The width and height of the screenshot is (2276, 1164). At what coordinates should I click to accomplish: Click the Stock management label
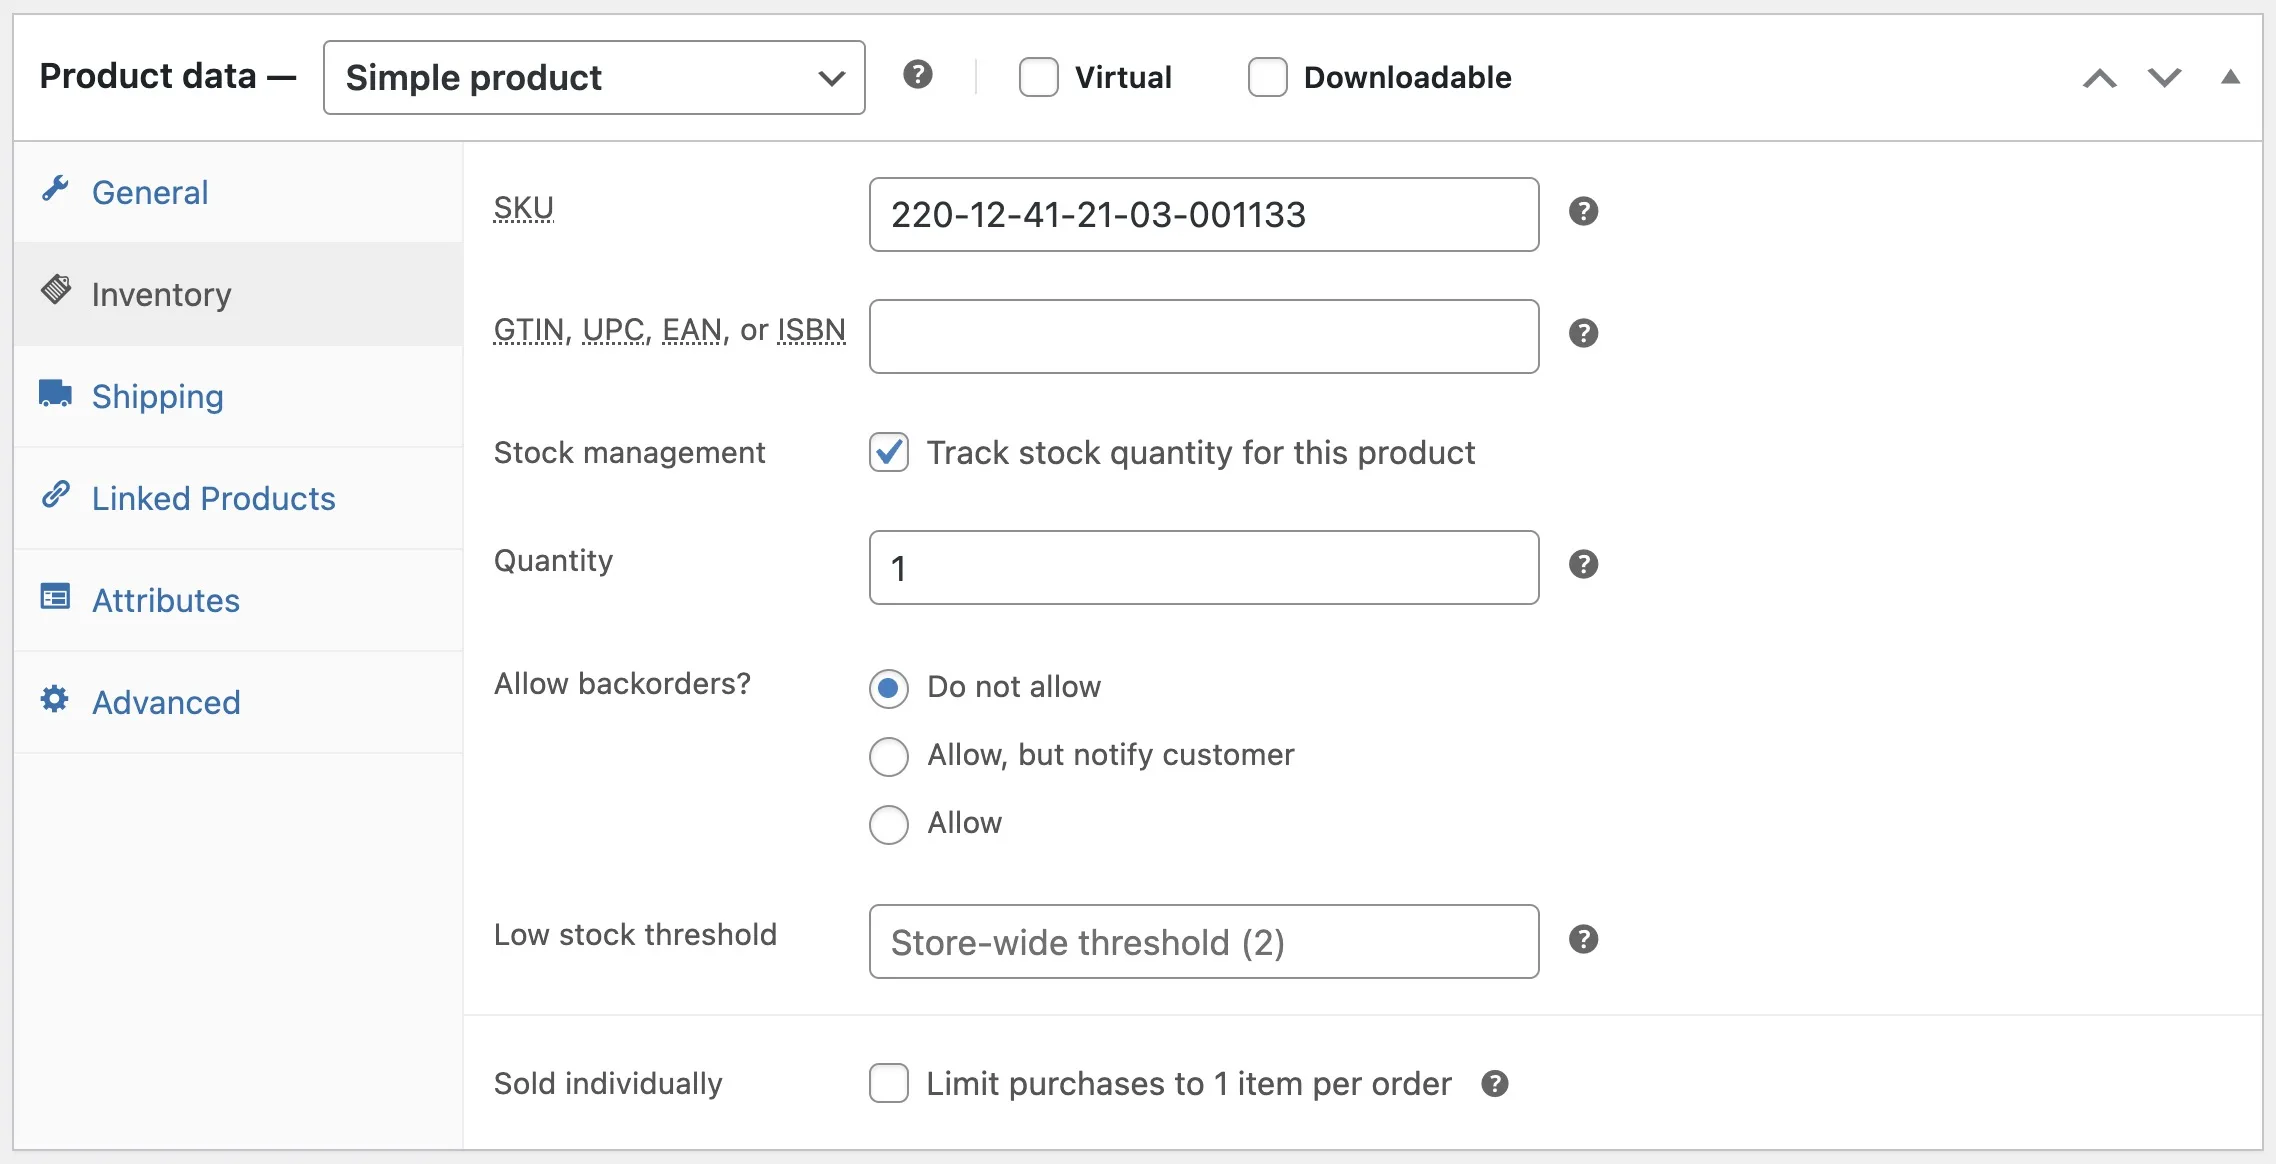point(629,452)
